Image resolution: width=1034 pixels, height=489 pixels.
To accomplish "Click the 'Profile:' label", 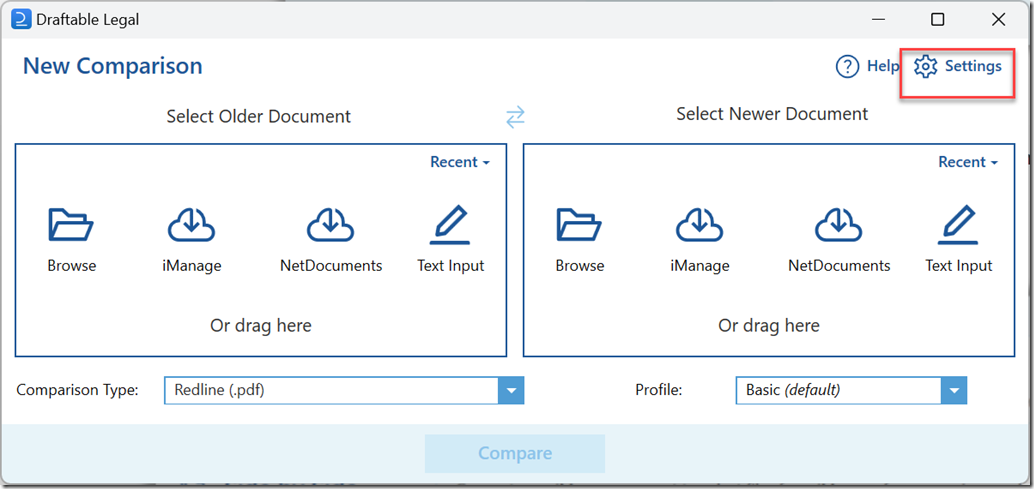I will pyautogui.click(x=658, y=390).
